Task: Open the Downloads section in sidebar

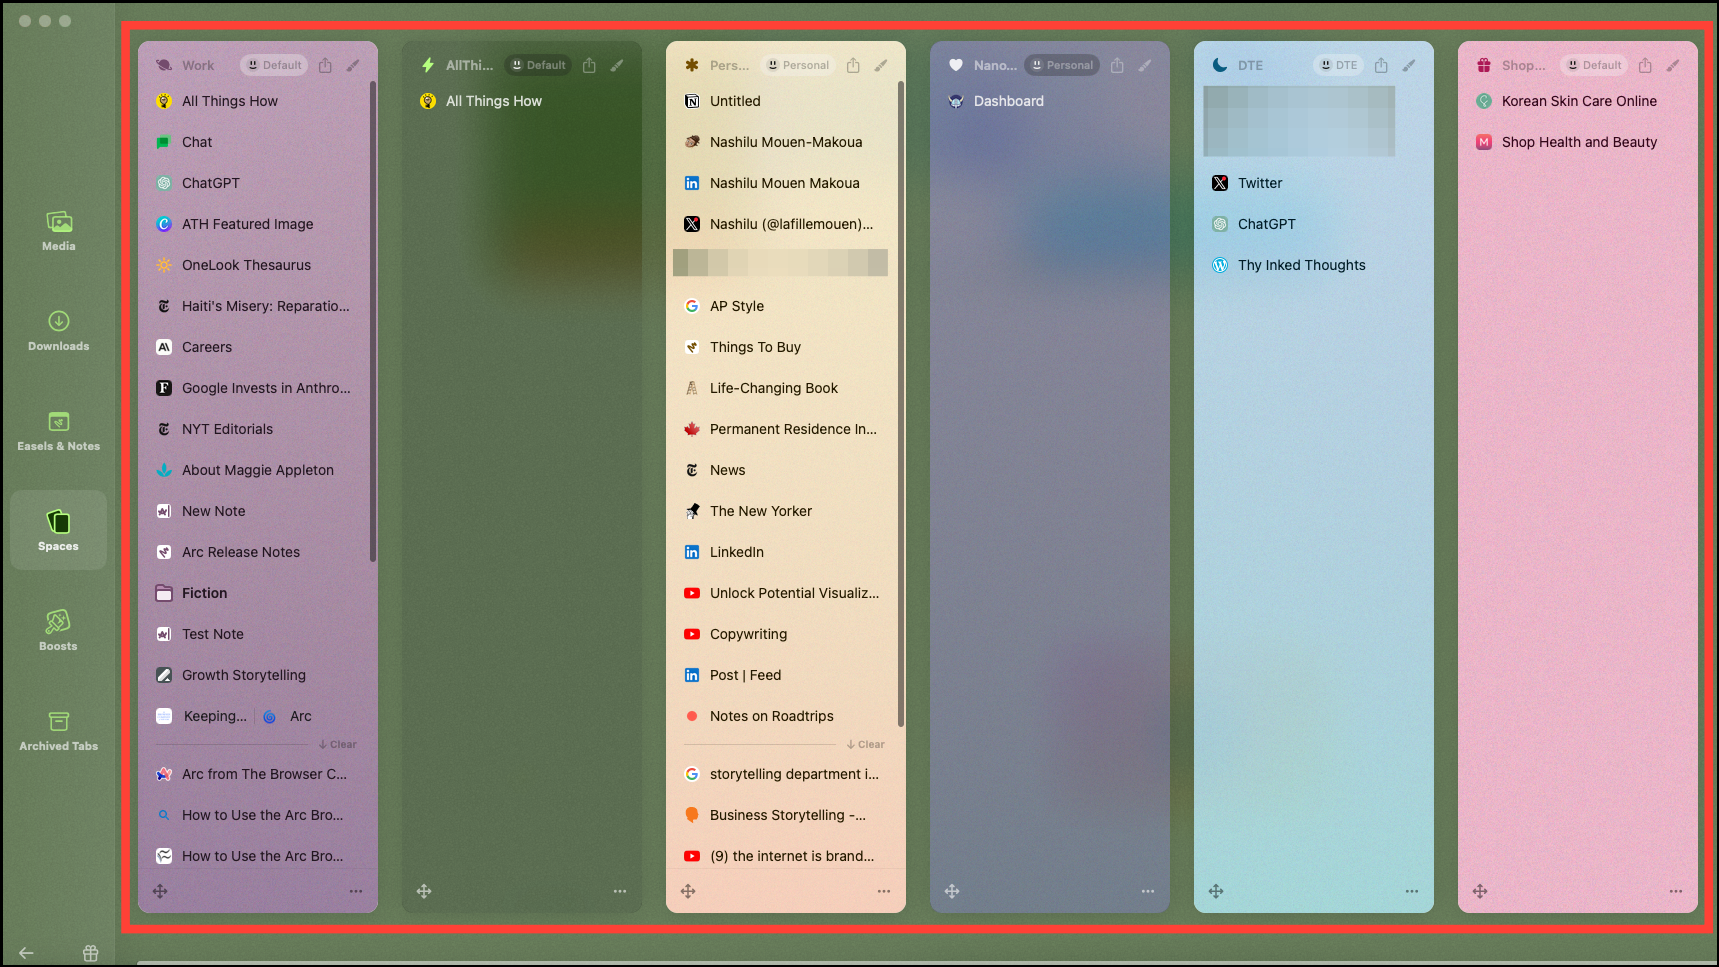Action: coord(58,331)
